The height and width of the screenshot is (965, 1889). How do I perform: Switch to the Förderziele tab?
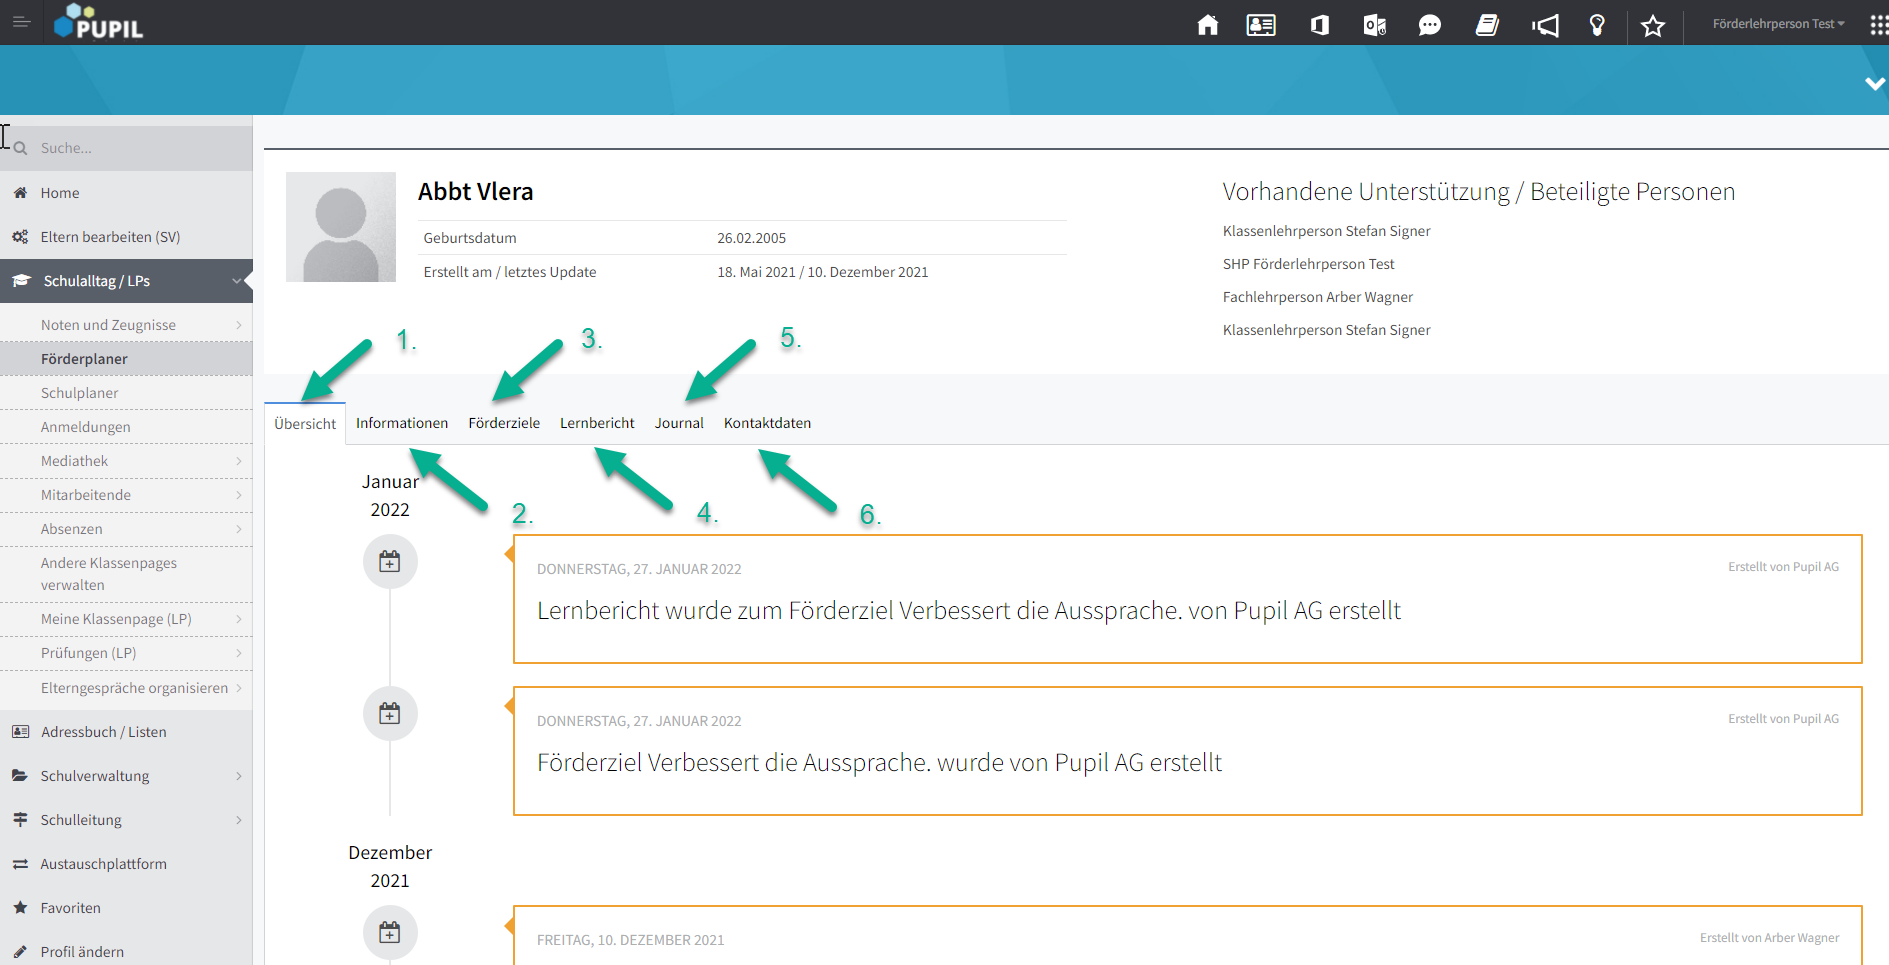(x=504, y=423)
